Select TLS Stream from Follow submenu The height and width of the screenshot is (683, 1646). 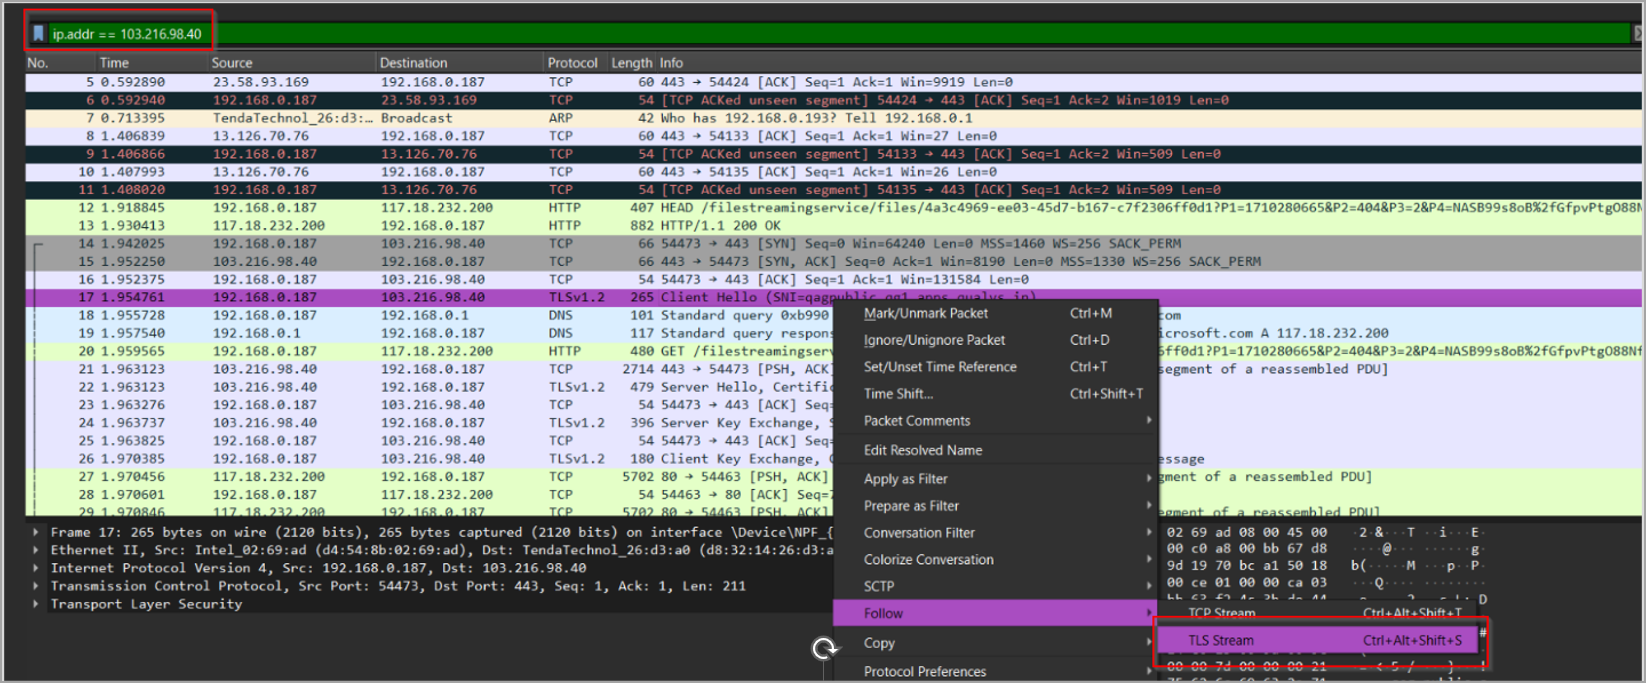[1221, 640]
